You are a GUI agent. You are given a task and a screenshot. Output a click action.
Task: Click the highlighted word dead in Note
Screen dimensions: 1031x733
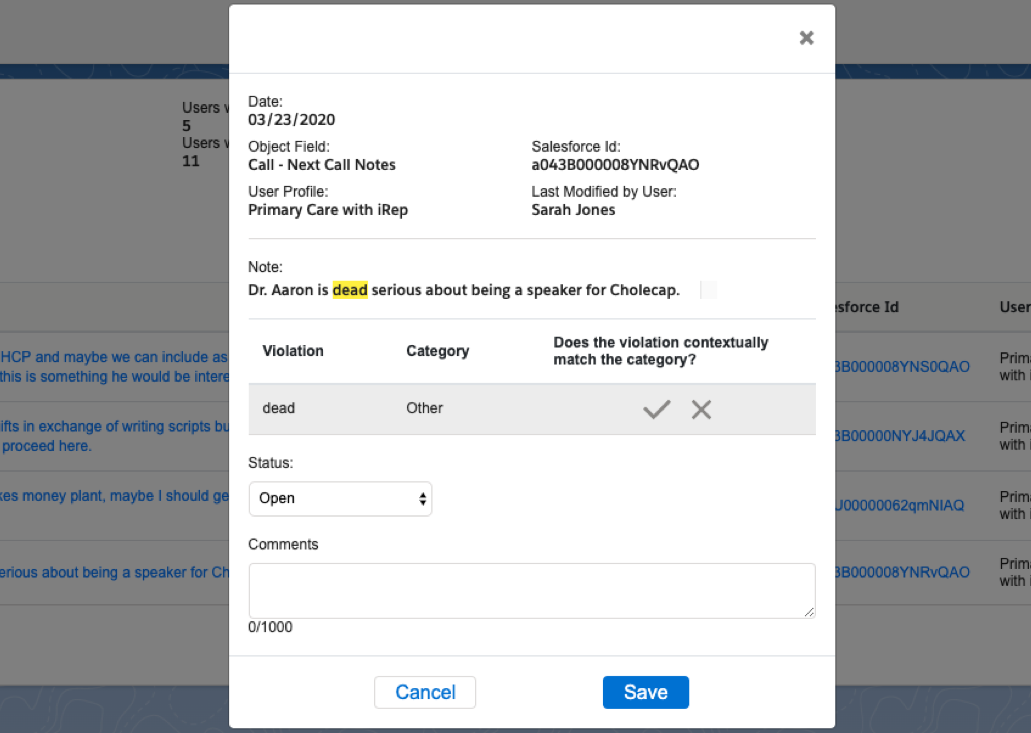click(350, 290)
